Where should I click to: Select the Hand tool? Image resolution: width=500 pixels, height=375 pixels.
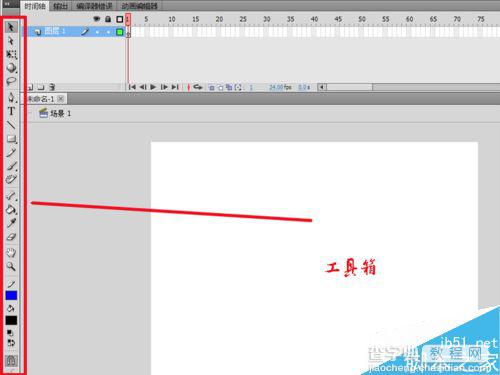[x=11, y=253]
